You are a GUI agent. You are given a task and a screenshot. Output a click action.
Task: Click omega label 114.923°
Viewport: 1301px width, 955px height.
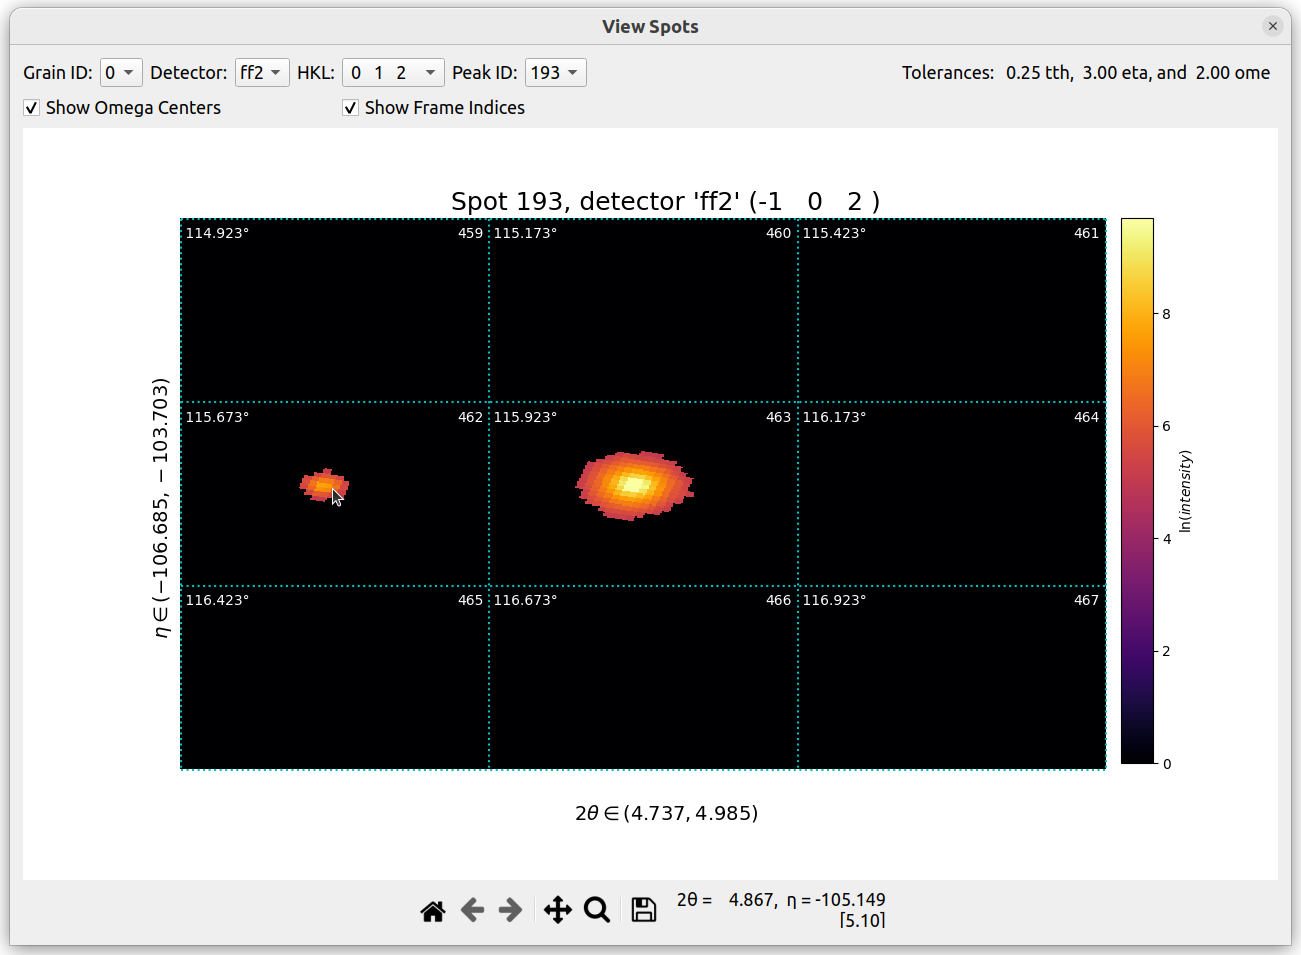point(217,233)
